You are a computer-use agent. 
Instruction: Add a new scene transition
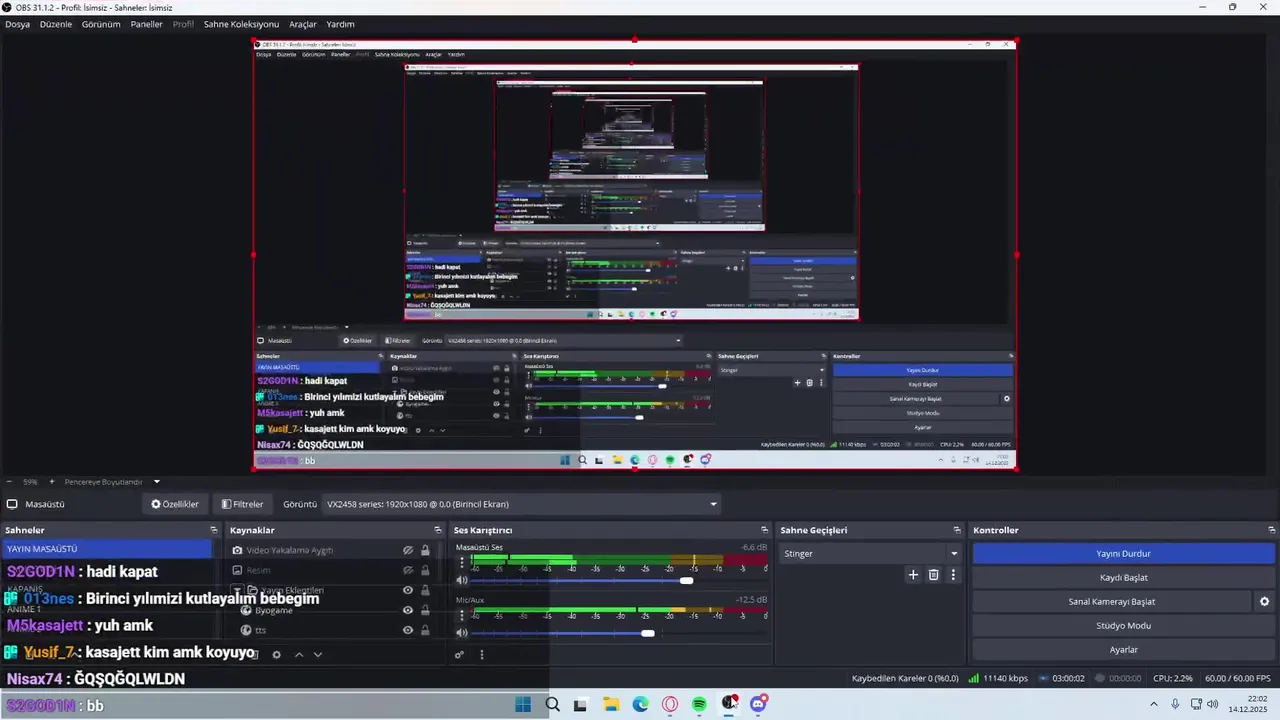(x=913, y=575)
